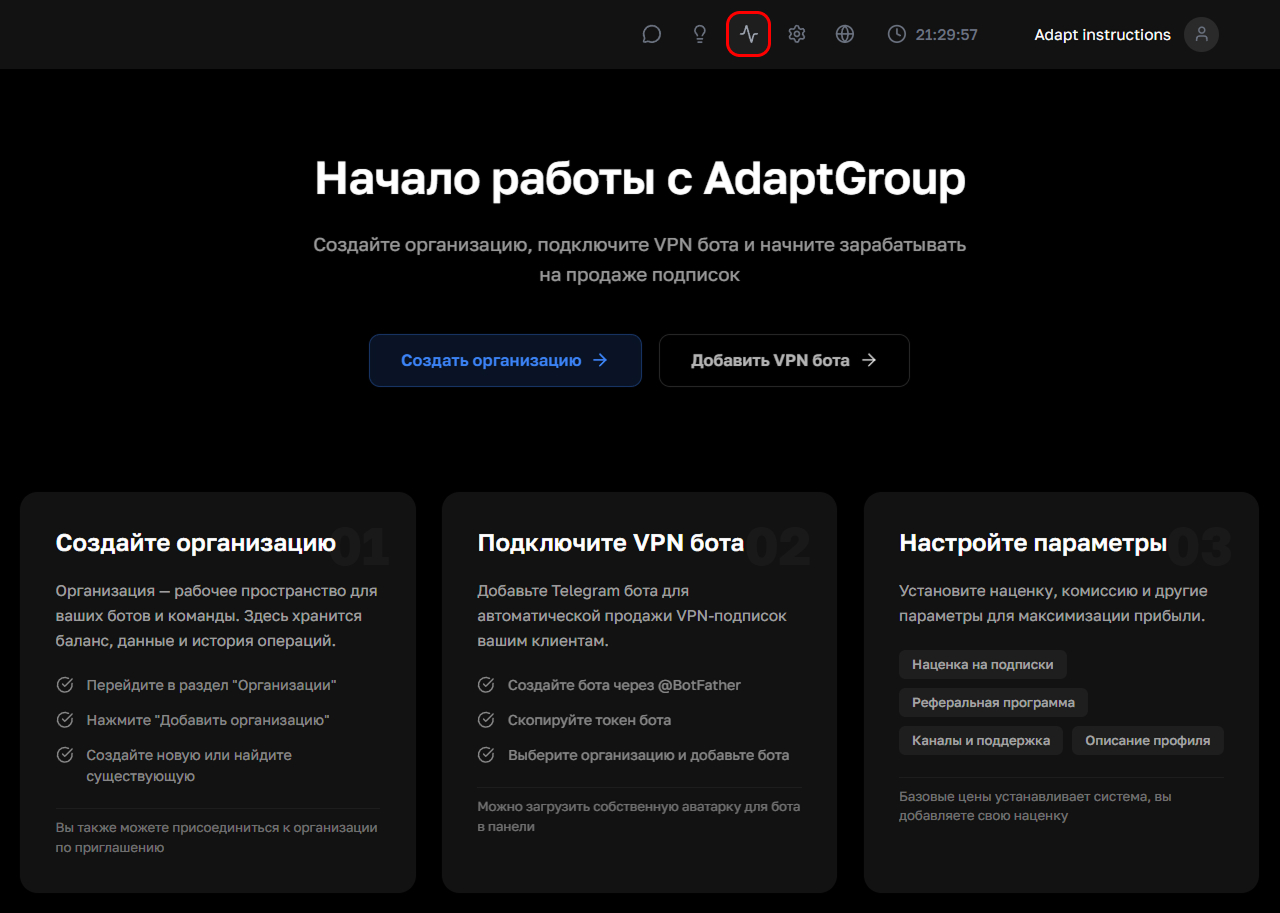1280x913 pixels.
Task: Click the lightbulb ideas icon
Action: point(700,35)
